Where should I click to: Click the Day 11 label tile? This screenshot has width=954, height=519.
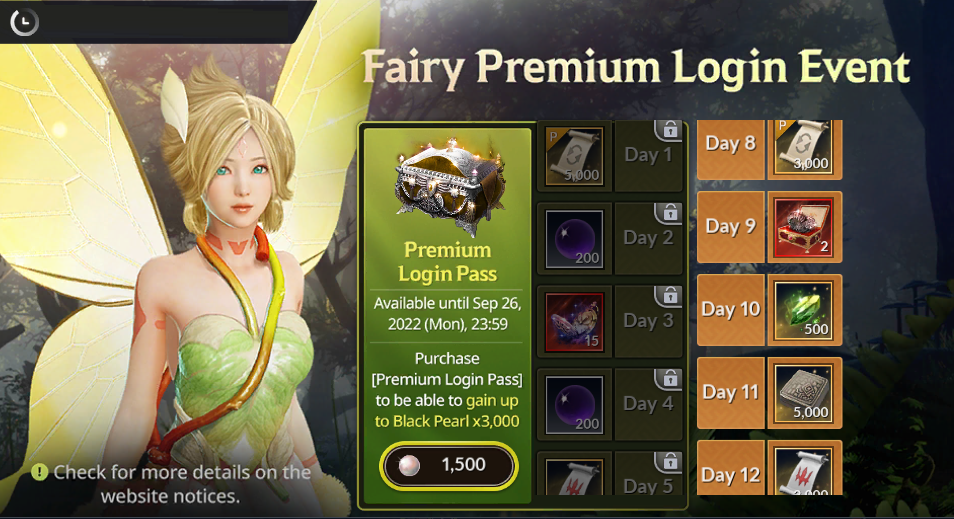click(x=731, y=393)
